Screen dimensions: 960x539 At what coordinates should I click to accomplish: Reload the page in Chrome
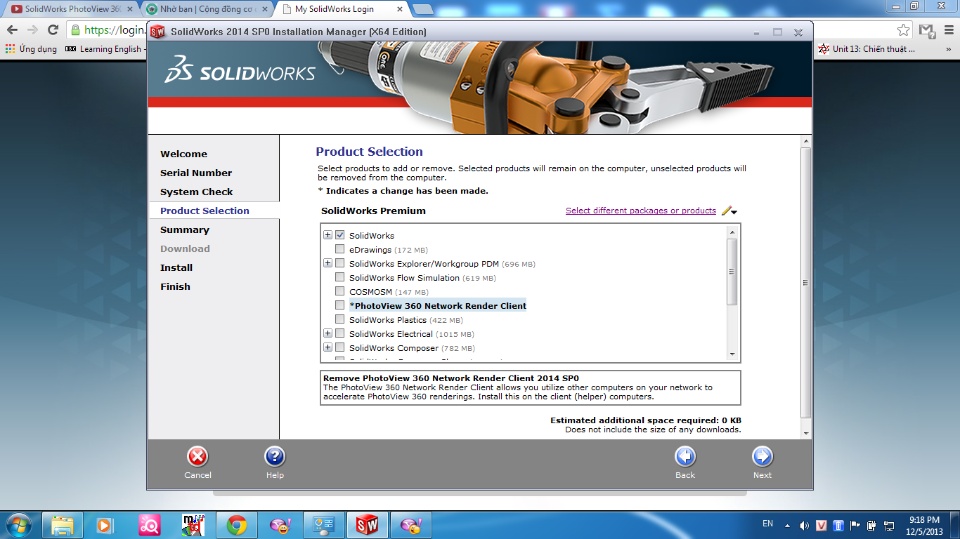coord(53,29)
